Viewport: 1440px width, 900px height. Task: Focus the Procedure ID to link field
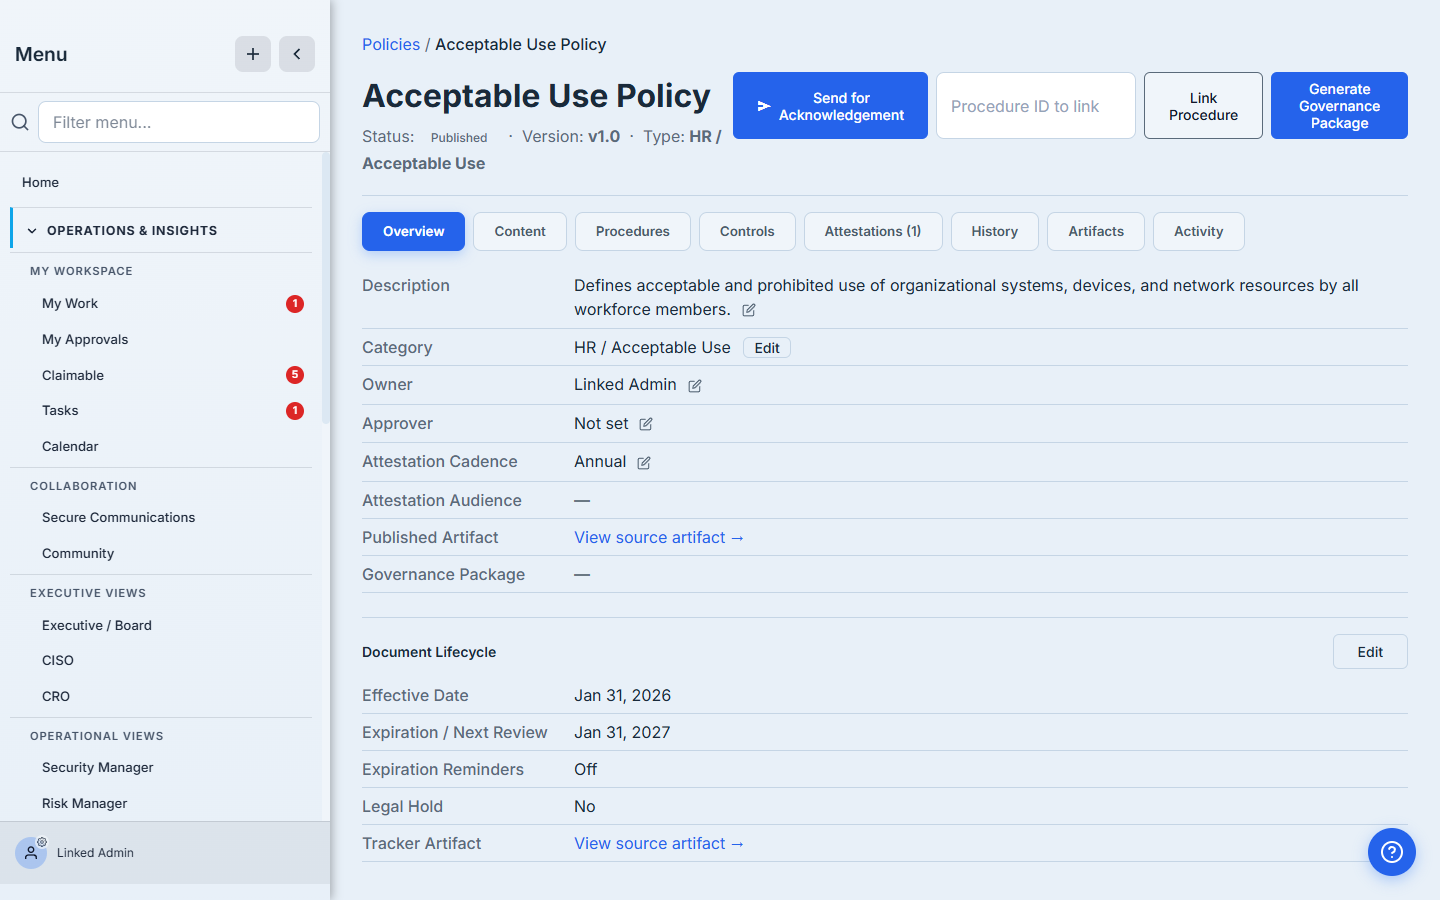click(1036, 106)
